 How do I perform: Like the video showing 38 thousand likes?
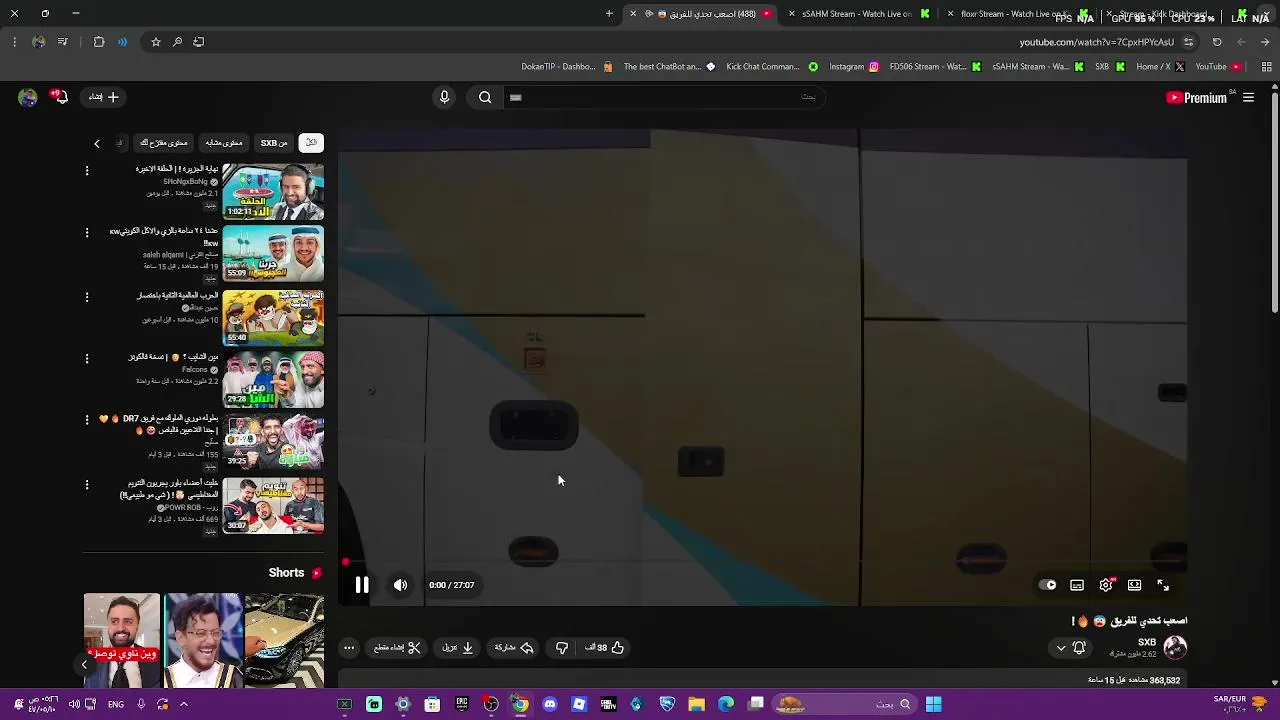(605, 647)
